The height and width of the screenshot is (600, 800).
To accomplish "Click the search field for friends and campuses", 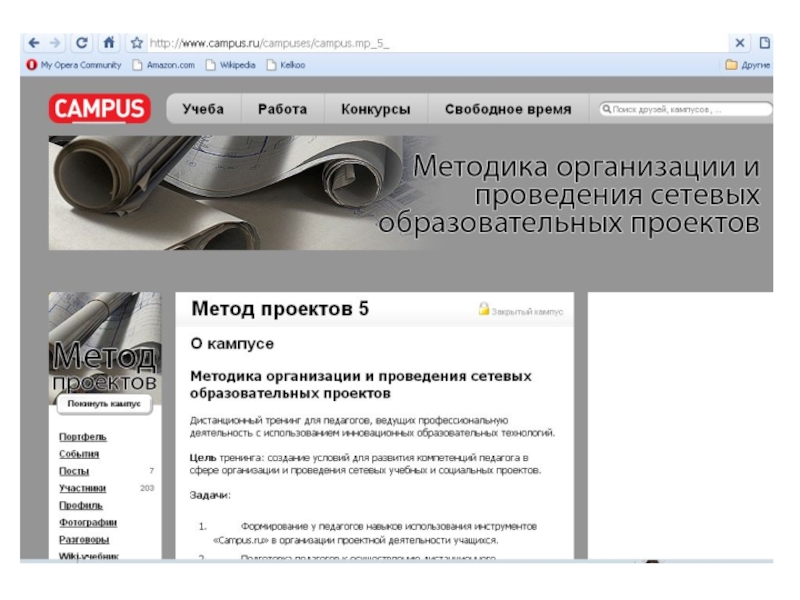I will click(685, 109).
